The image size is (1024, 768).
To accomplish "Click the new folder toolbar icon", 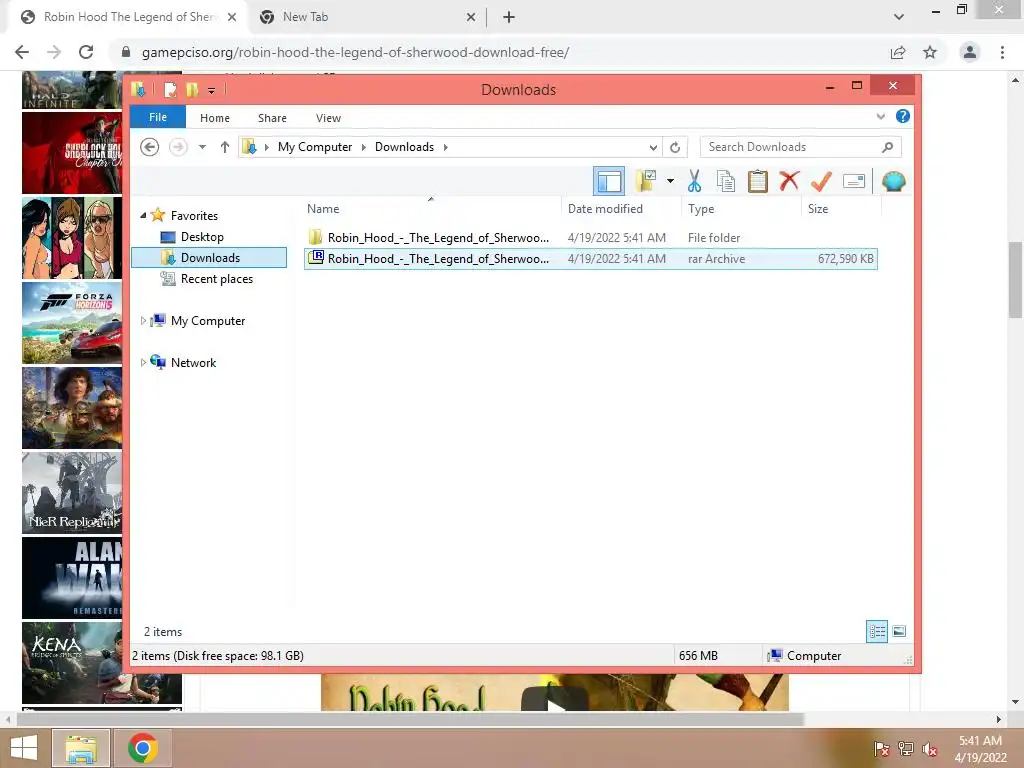I will 646,181.
